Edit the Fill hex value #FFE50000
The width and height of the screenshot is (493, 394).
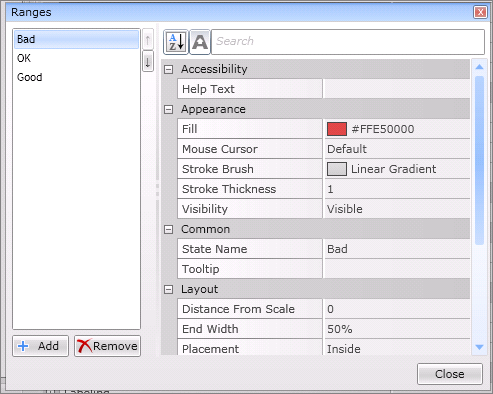tap(383, 129)
